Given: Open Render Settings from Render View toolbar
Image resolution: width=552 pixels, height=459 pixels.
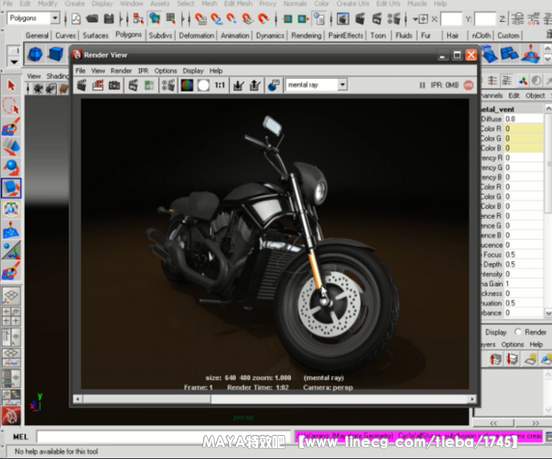Looking at the screenshot, I should pyautogui.click(x=168, y=85).
